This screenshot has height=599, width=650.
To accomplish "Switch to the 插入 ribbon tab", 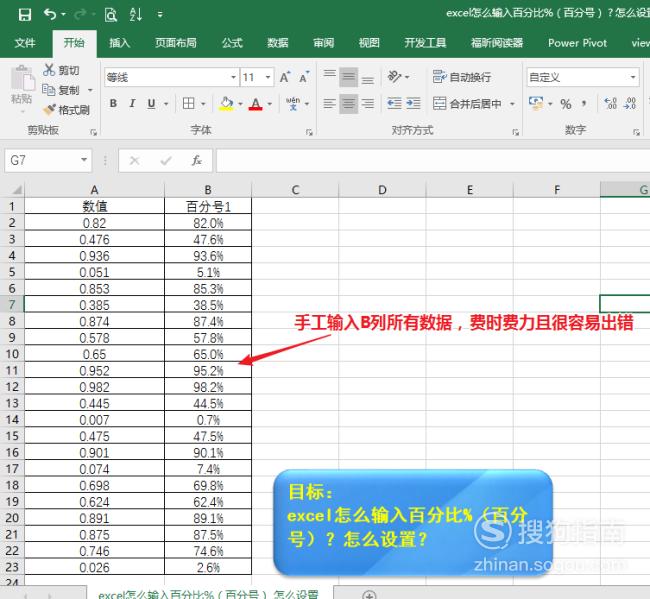I will coord(119,43).
